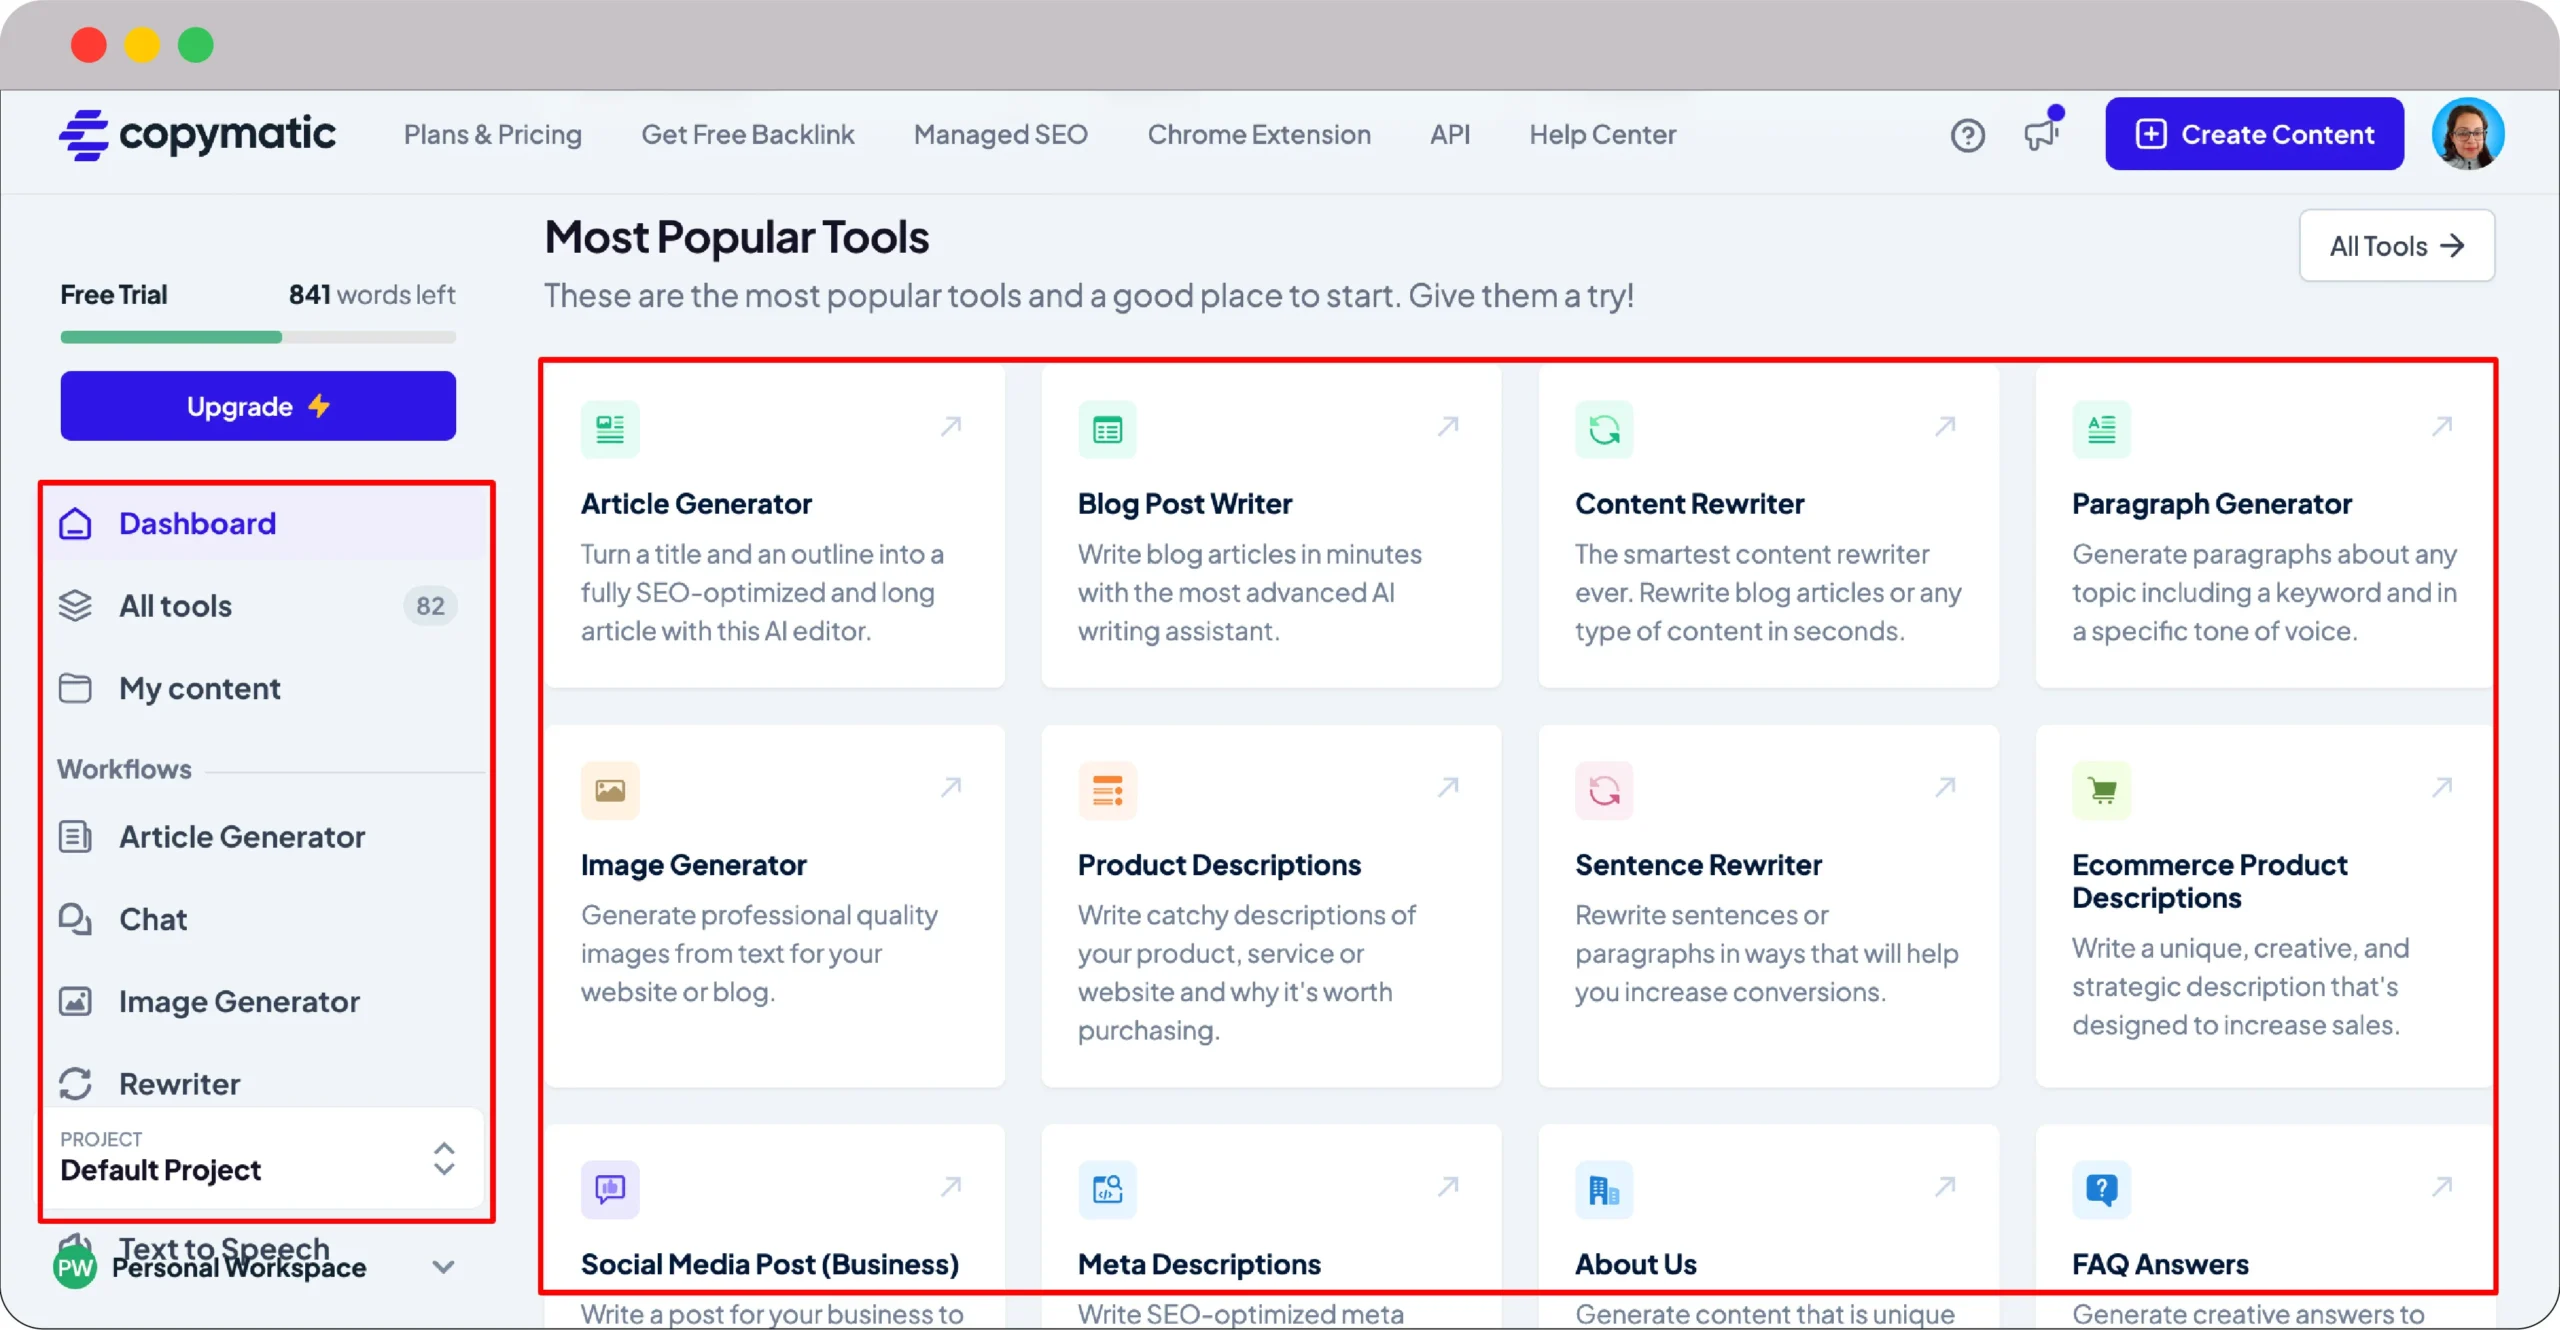Click the copymatic logo
This screenshot has height=1330, width=2560.
(197, 134)
